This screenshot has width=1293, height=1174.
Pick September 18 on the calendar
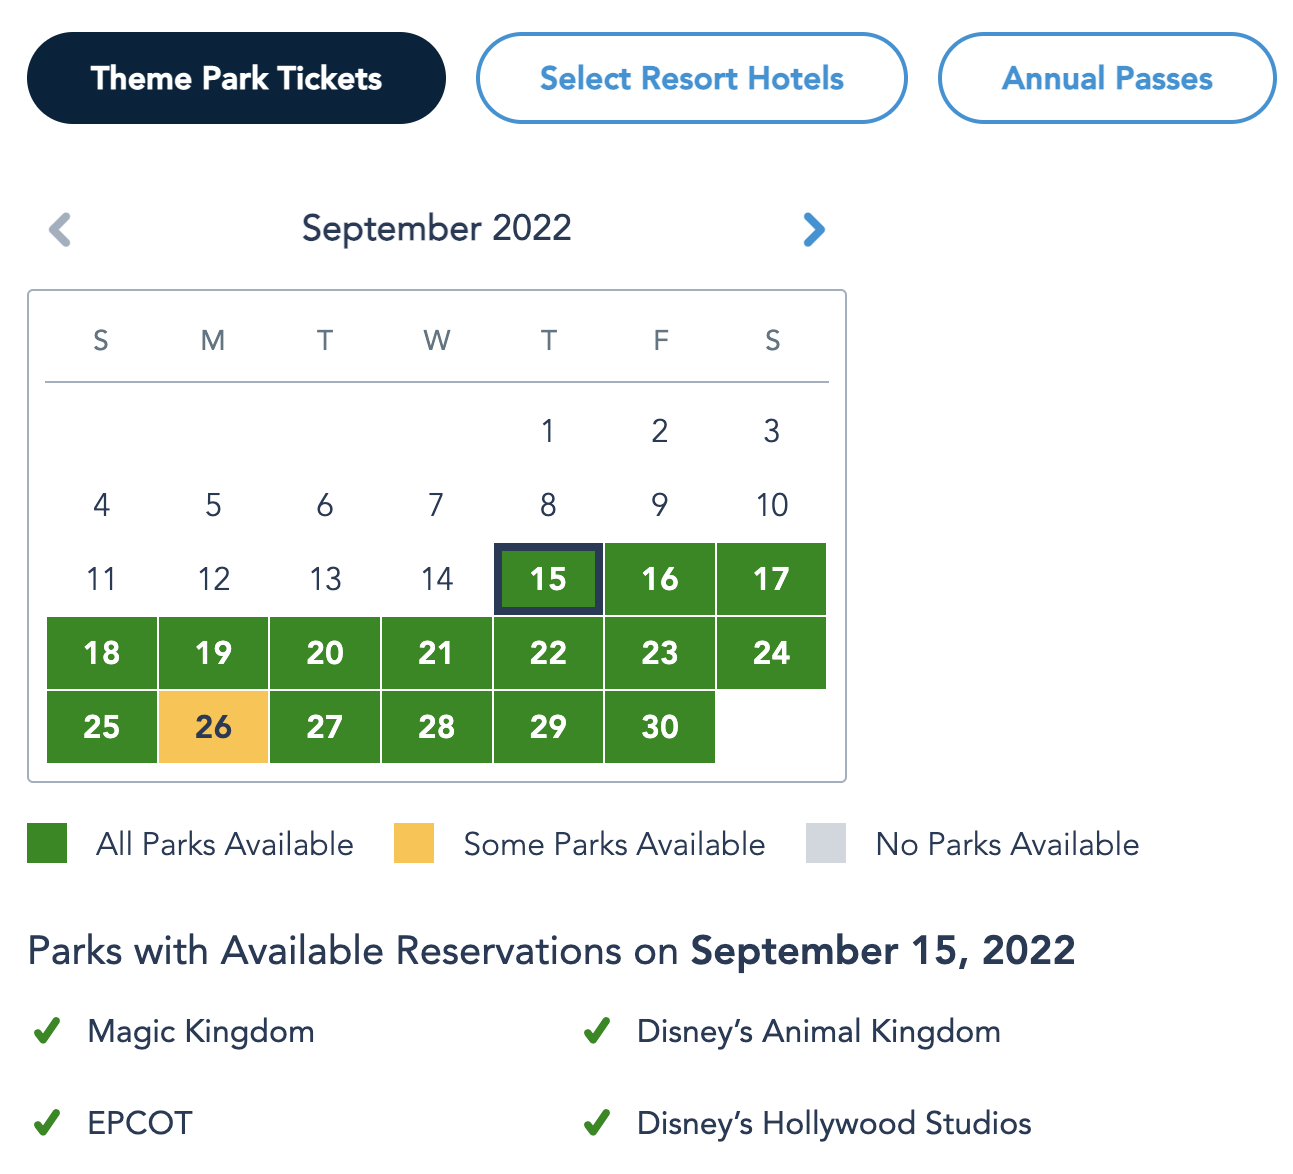pyautogui.click(x=102, y=653)
